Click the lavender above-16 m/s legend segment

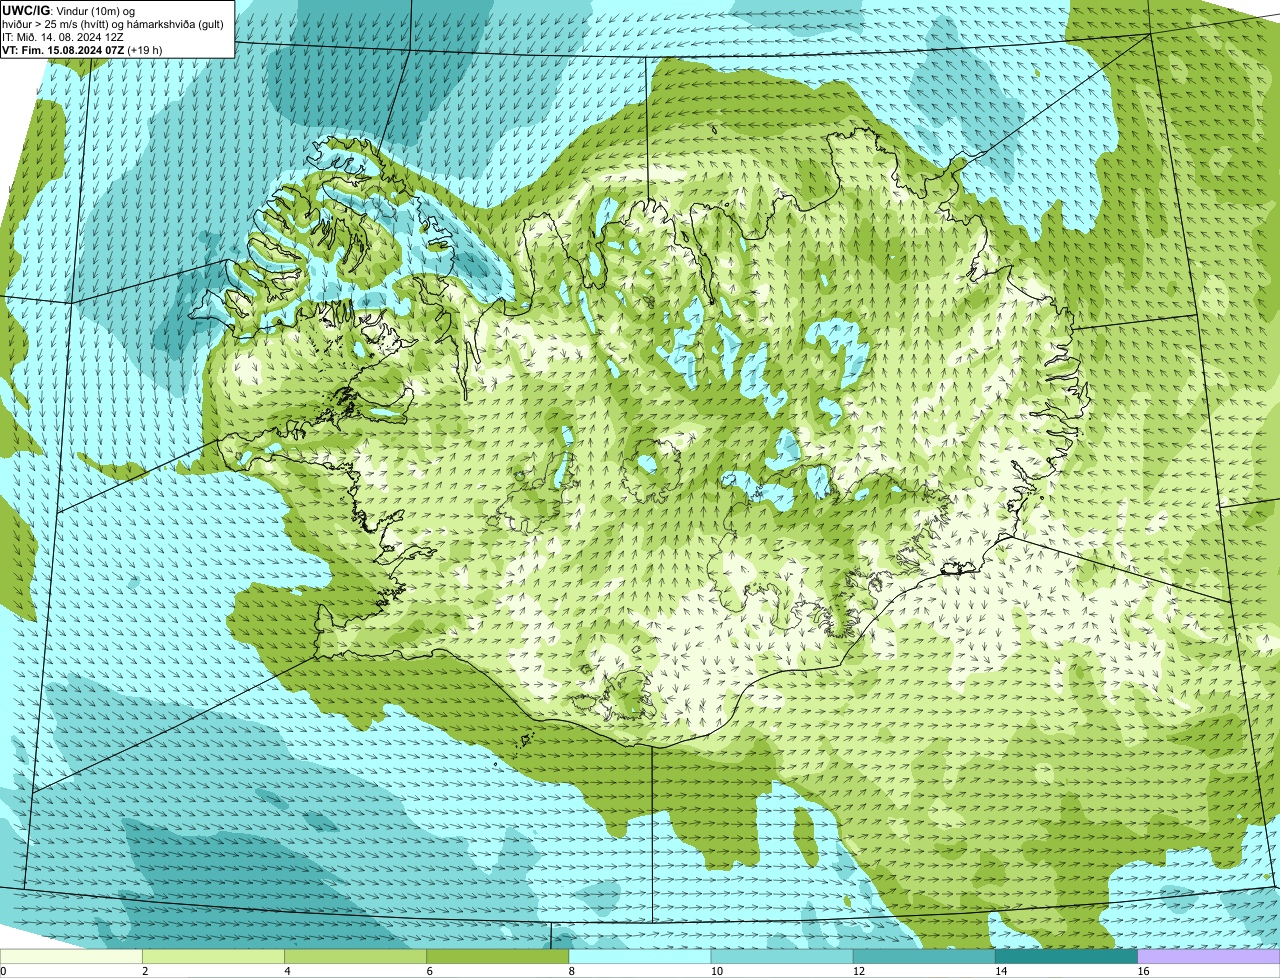pyautogui.click(x=1209, y=956)
